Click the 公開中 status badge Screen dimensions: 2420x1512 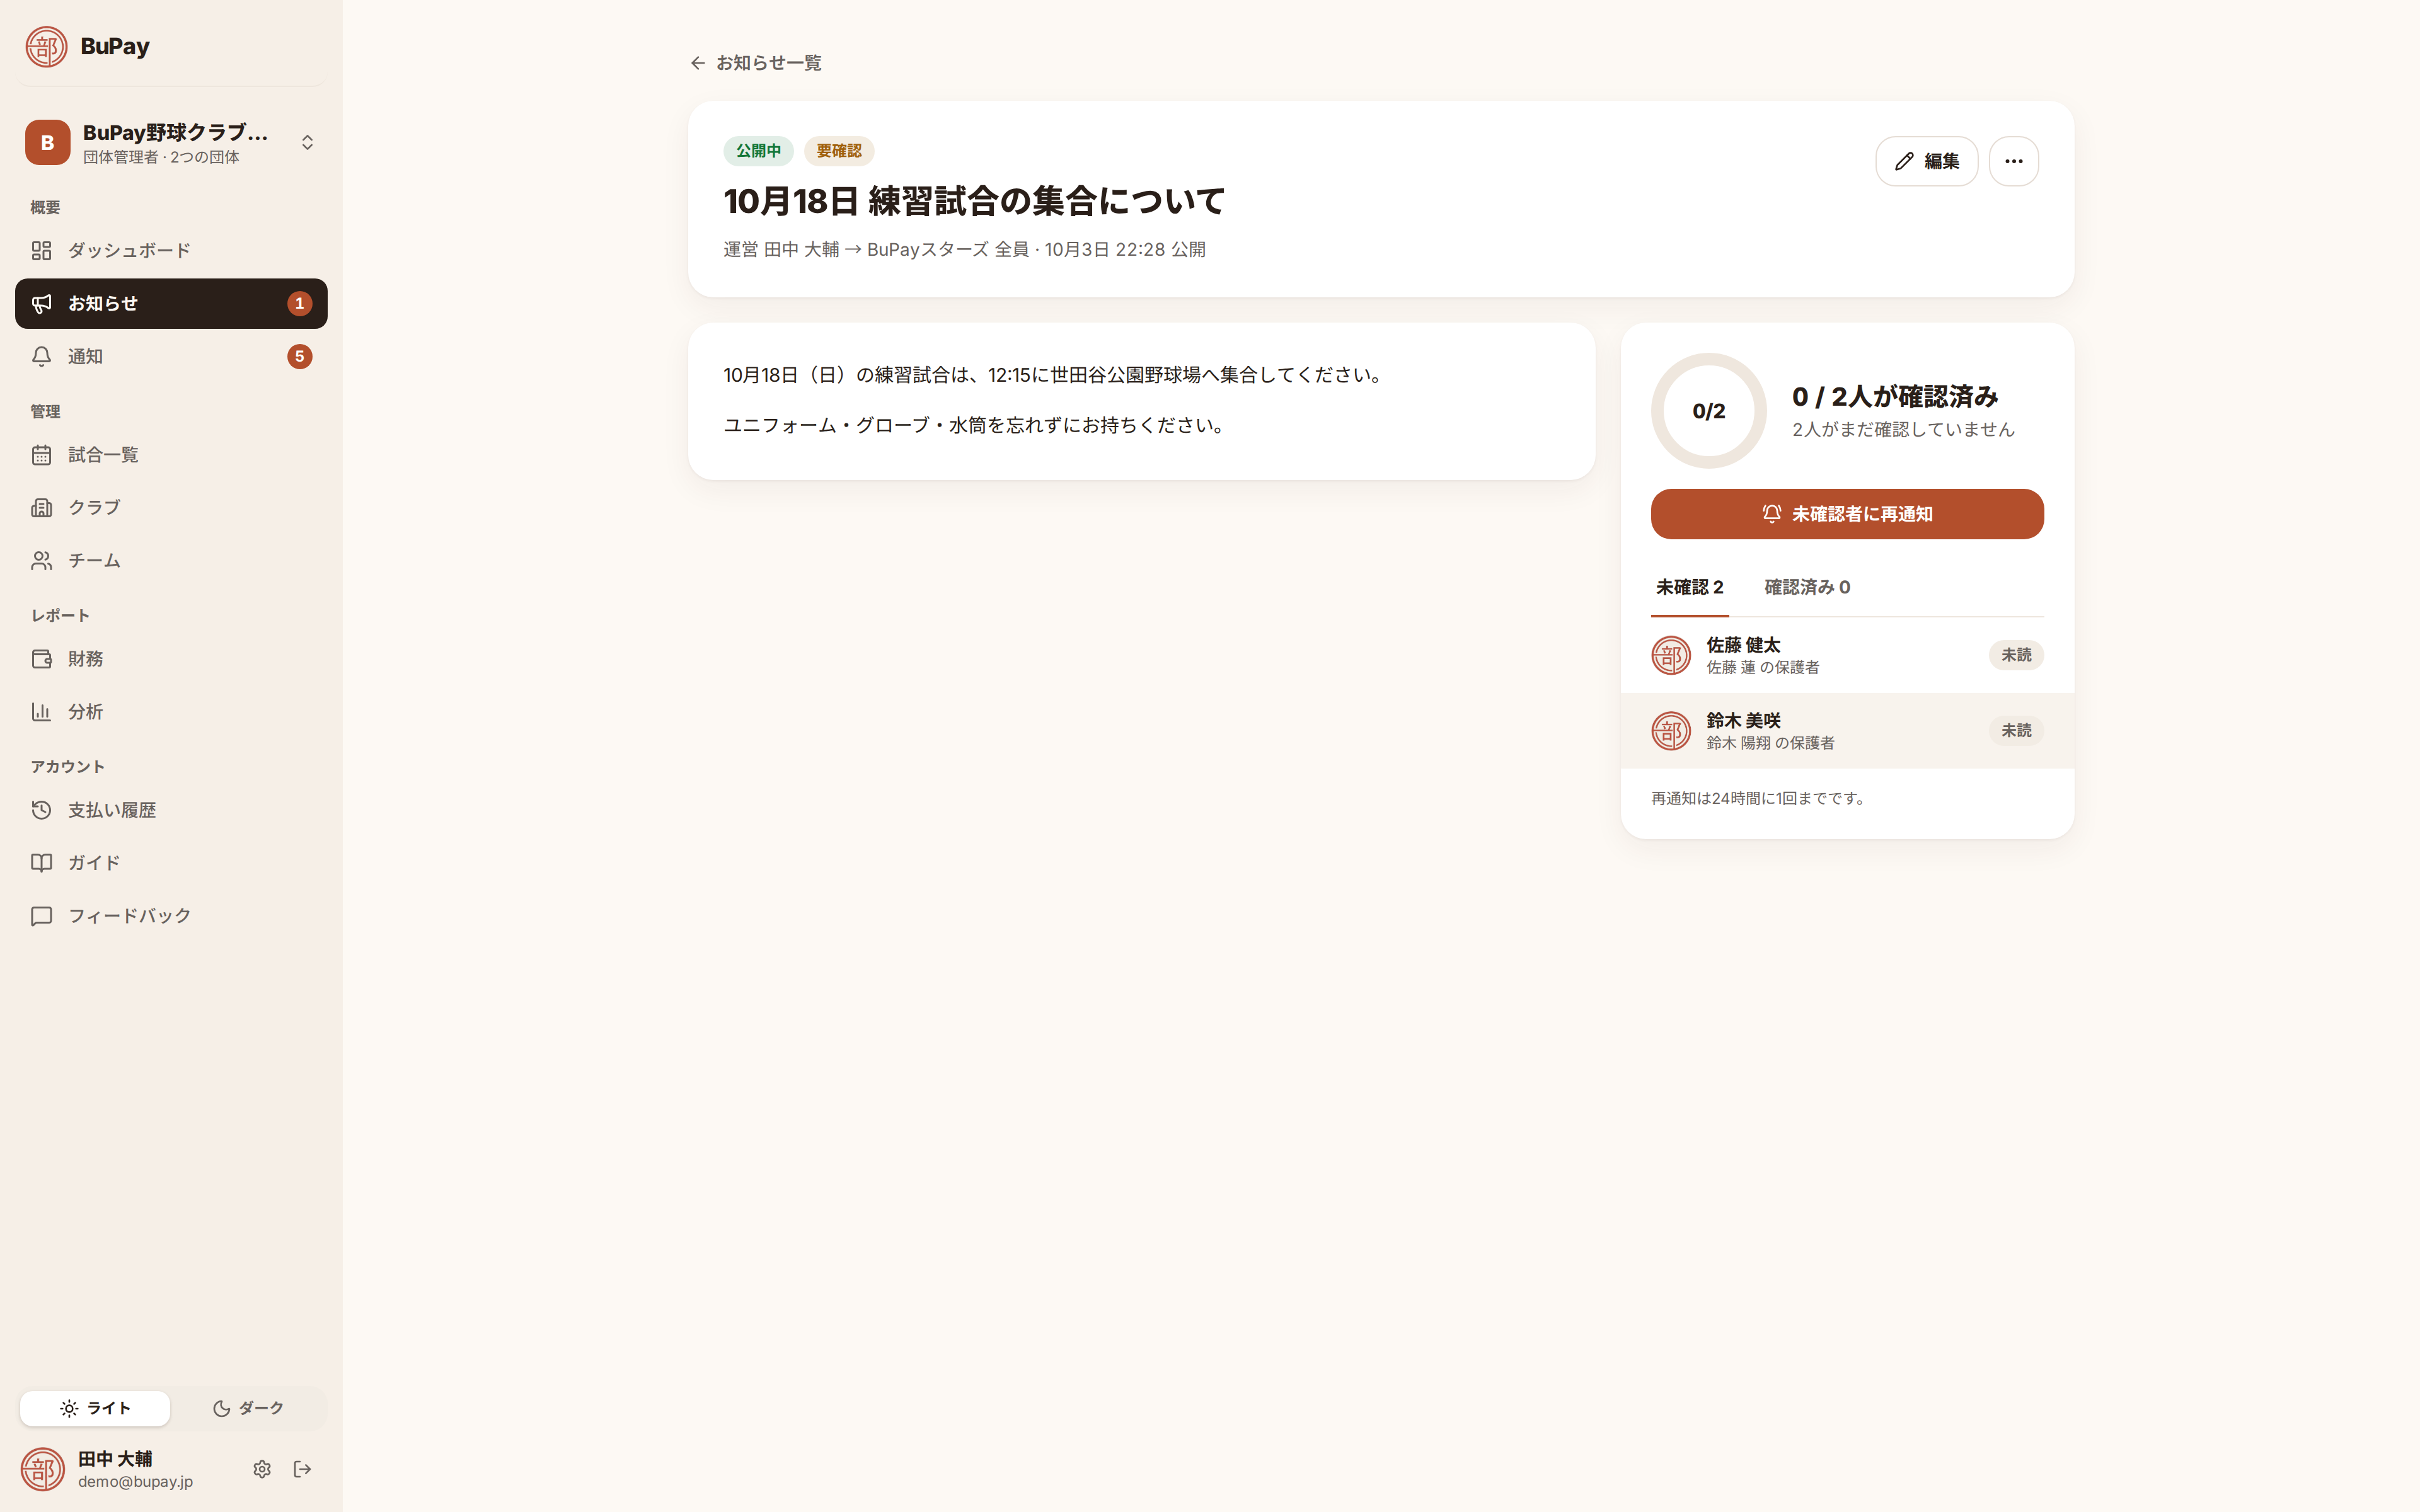(x=758, y=151)
